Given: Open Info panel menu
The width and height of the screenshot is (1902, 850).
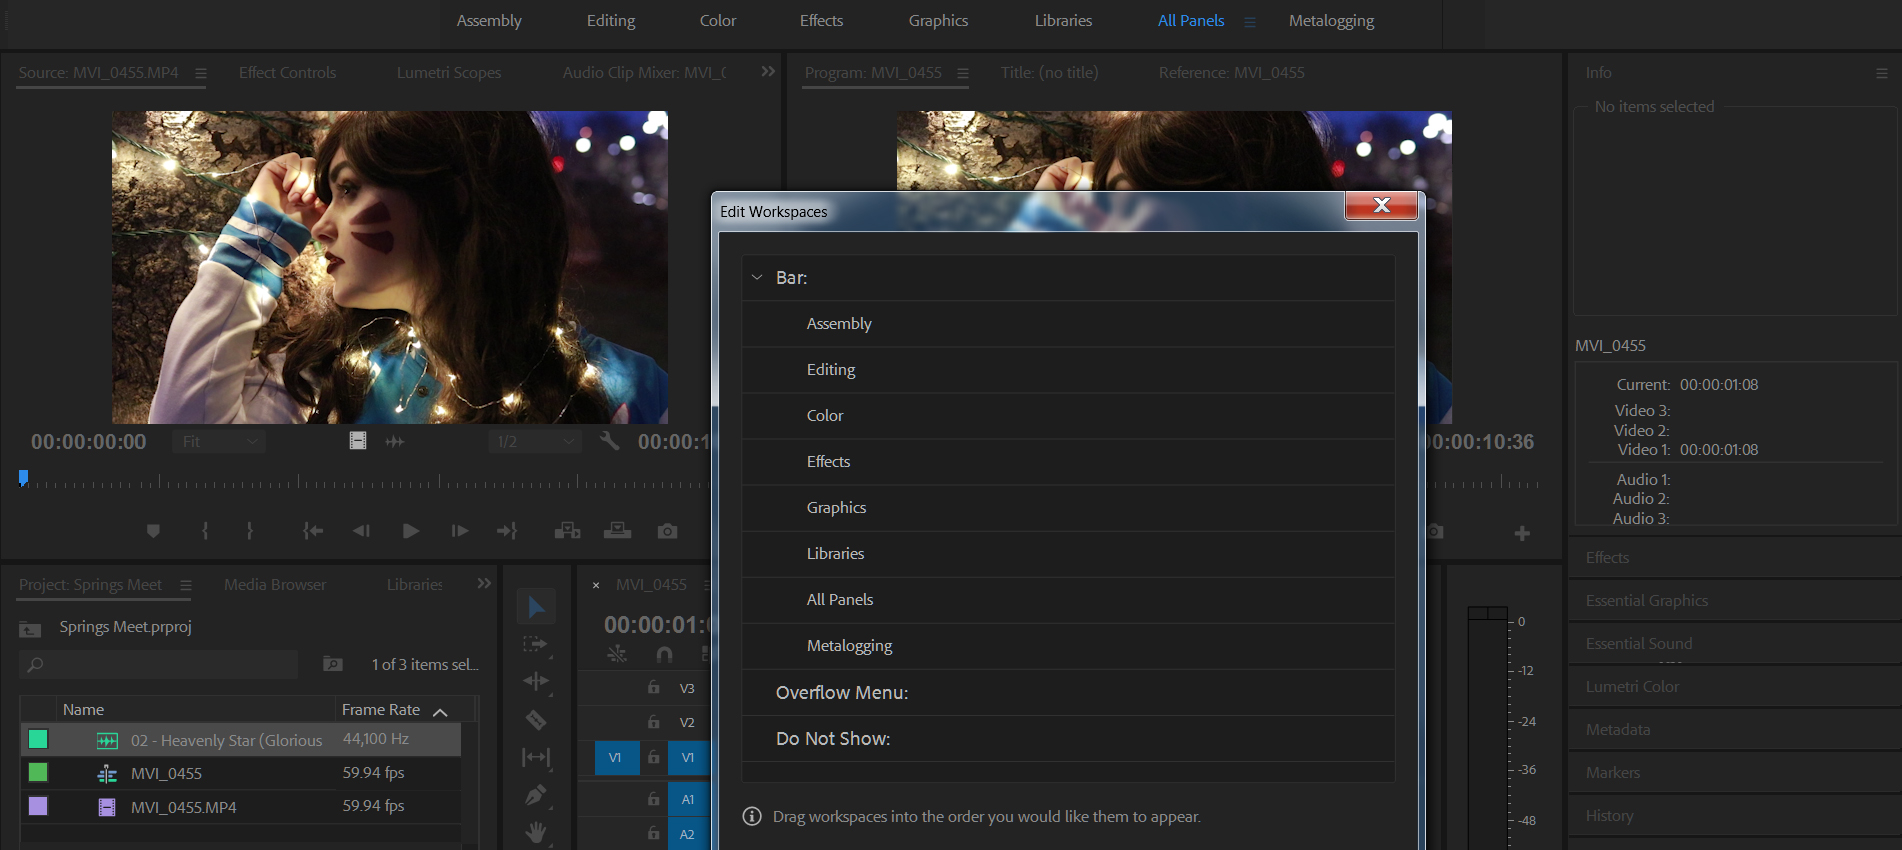Looking at the screenshot, I should coord(1881,73).
